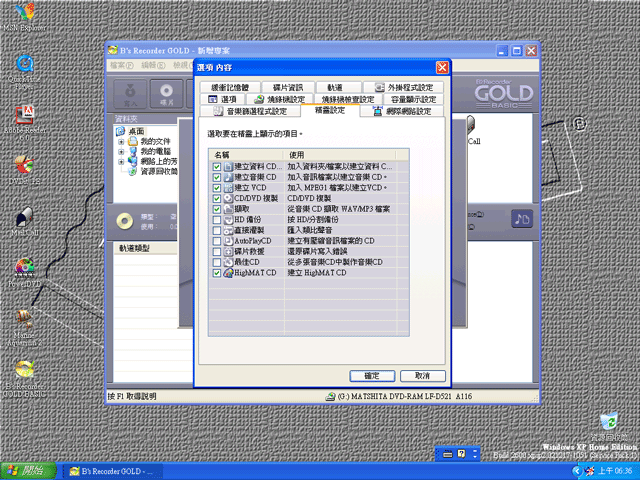The height and width of the screenshot is (480, 640).
Task: Sort list by 名稱 column header
Action: click(246, 155)
